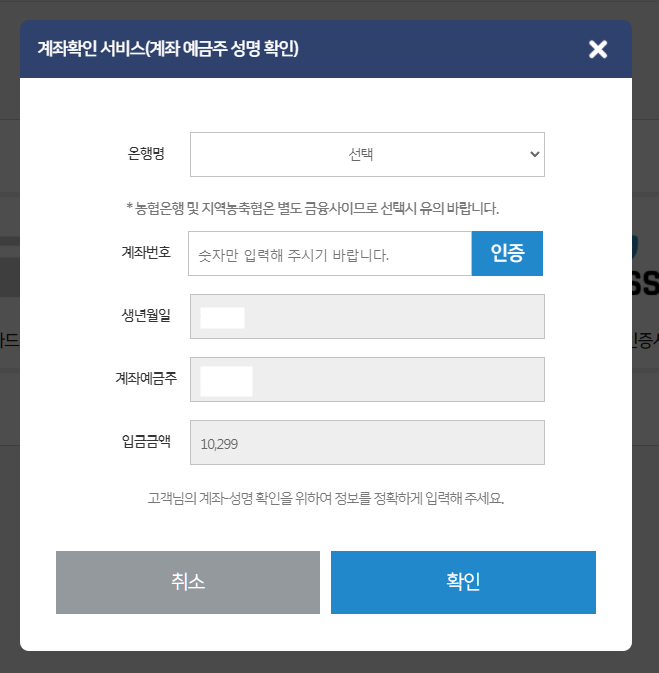Confirm with the blue 확인 button

click(463, 582)
